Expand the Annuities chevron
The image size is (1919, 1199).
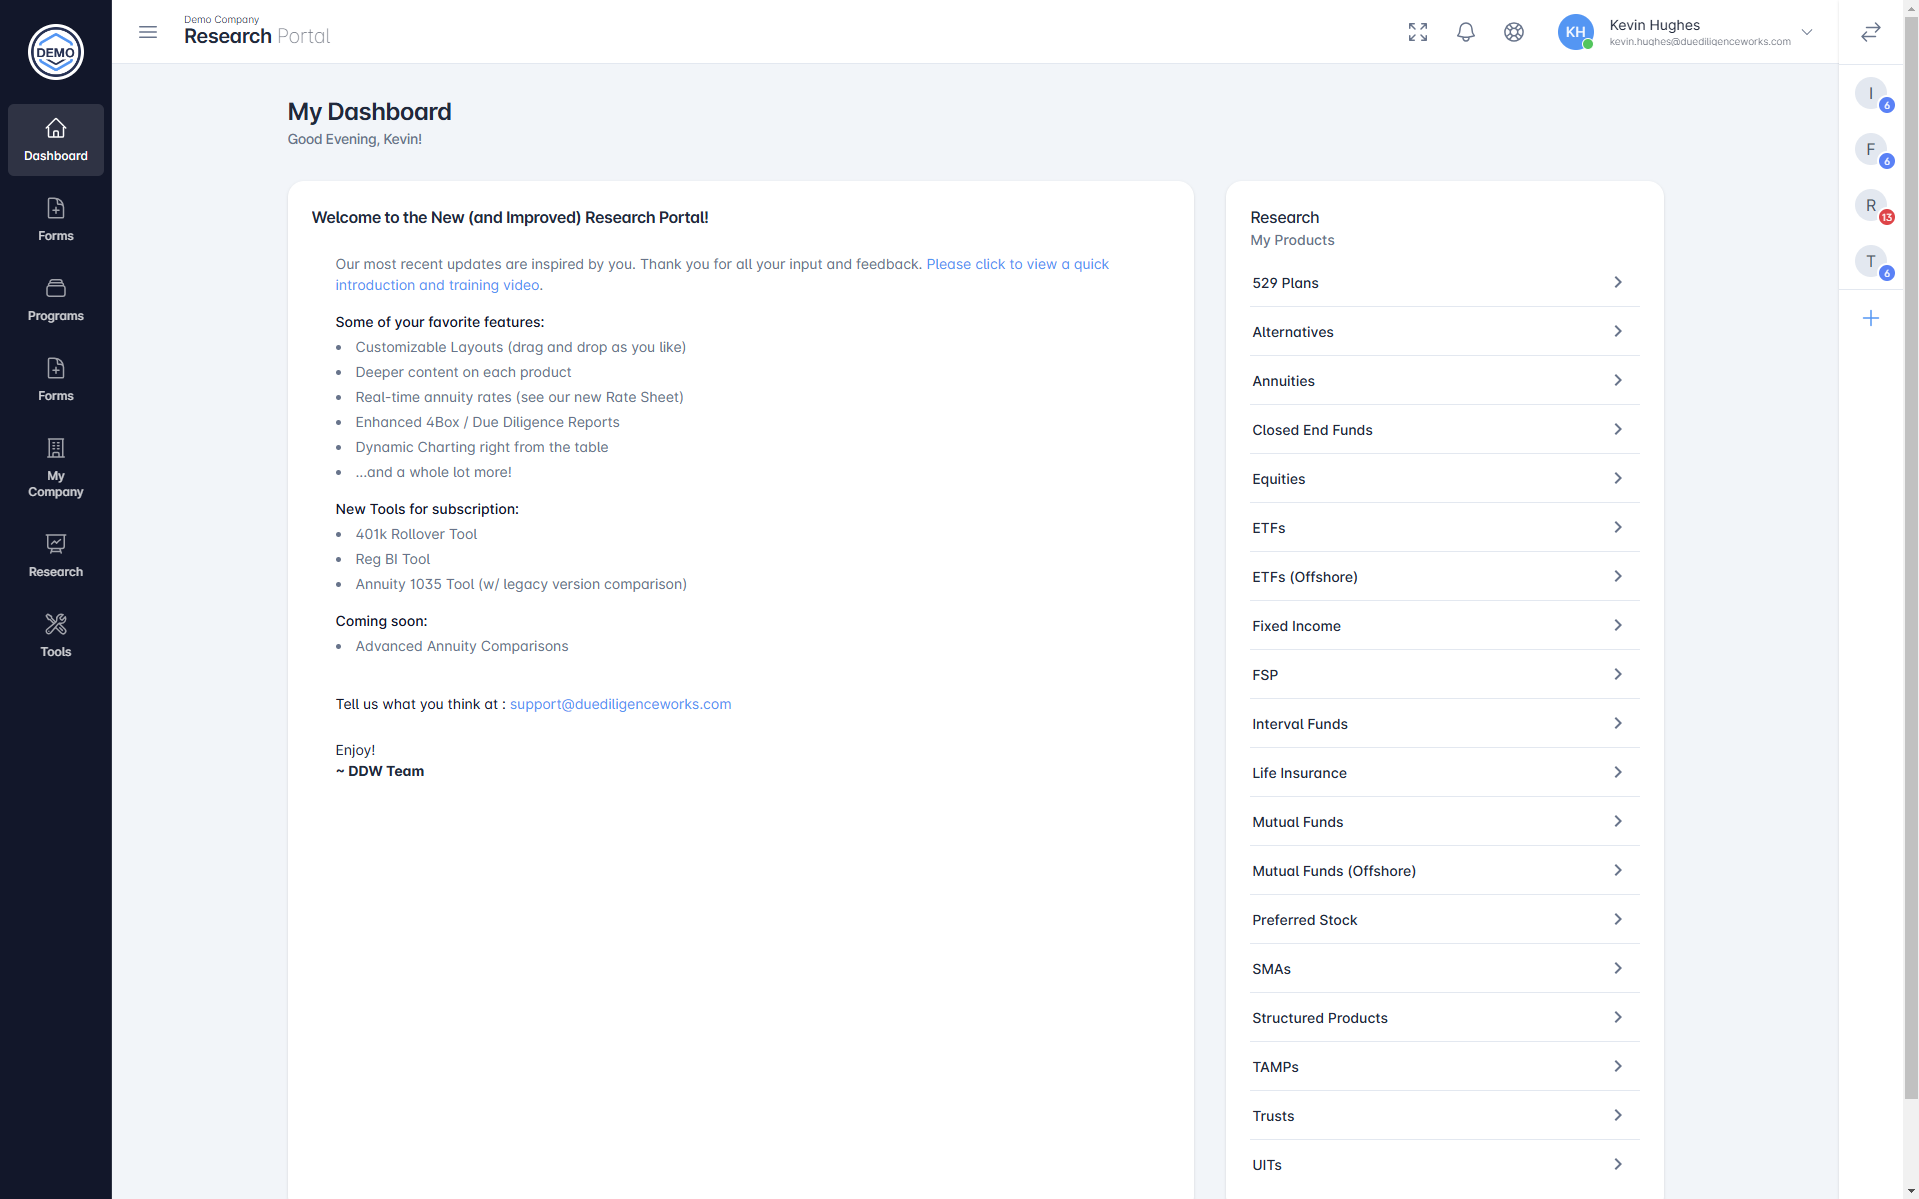[1618, 380]
